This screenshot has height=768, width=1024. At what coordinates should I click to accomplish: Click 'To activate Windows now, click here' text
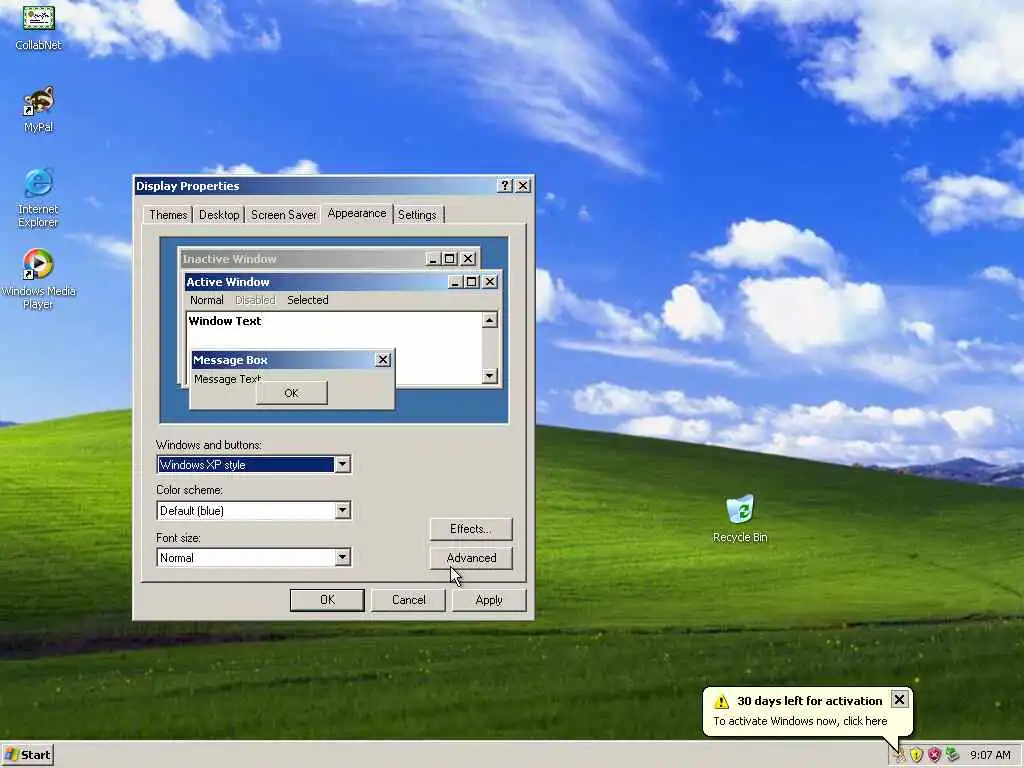(x=800, y=721)
